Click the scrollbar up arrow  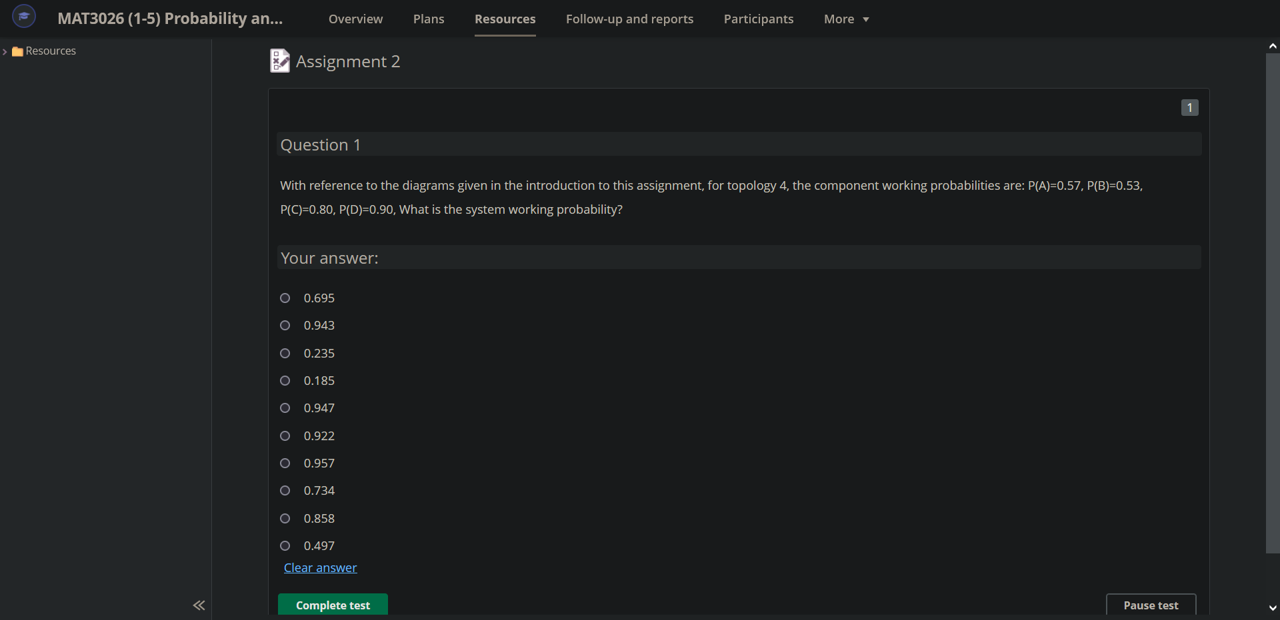click(1272, 46)
